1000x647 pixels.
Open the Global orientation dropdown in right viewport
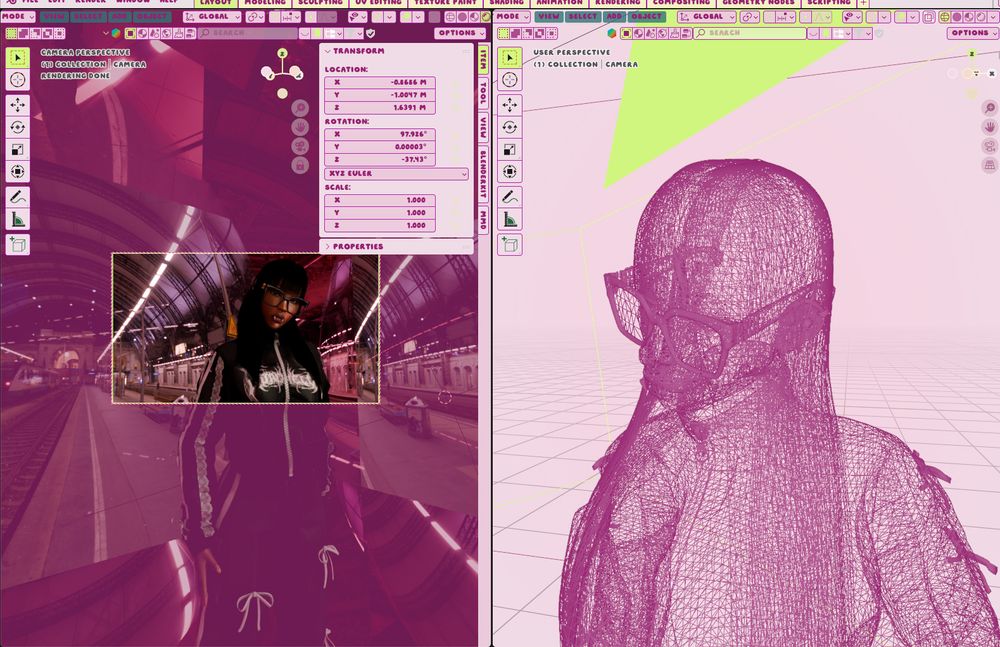coord(707,17)
